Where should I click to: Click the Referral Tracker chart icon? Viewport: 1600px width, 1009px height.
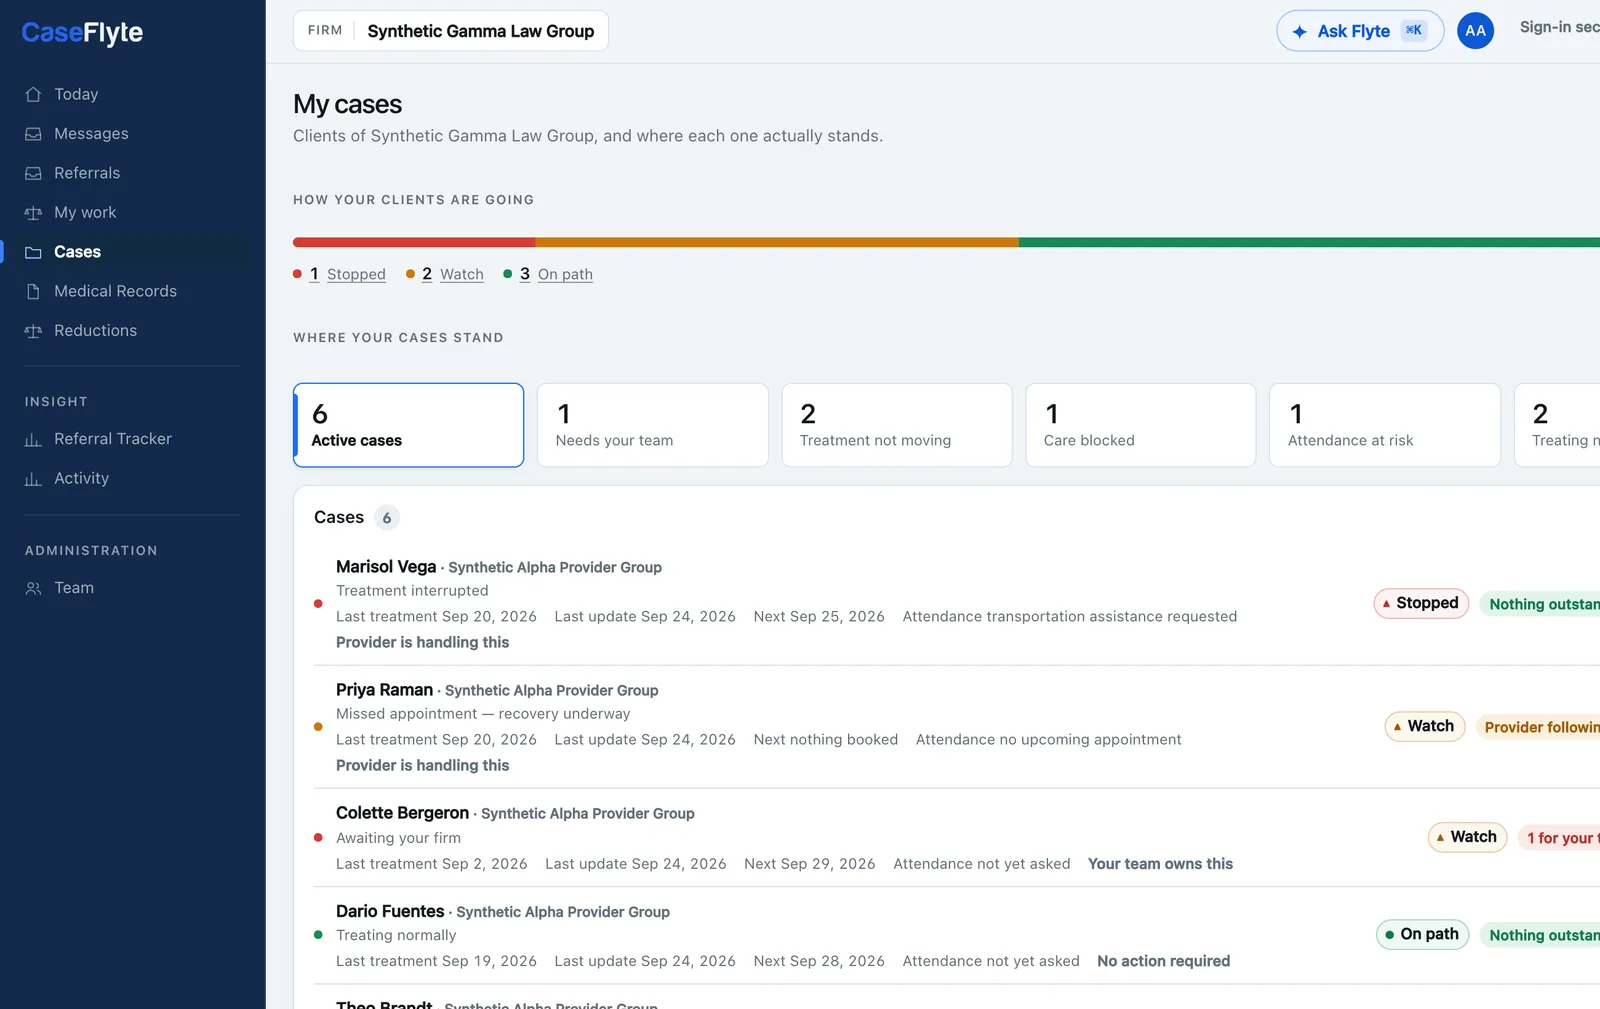coord(33,439)
